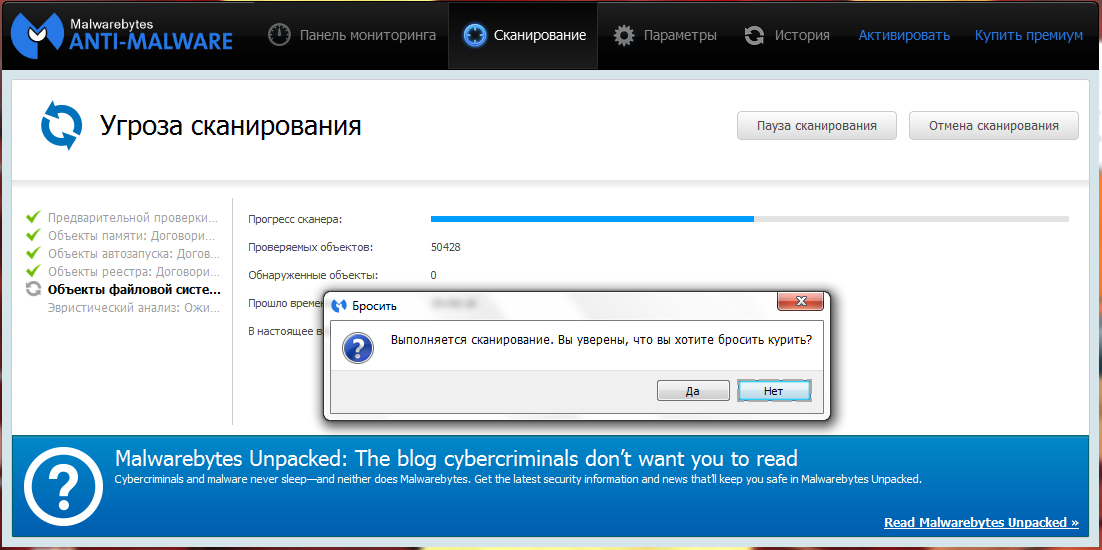Select Объекты файловой системы step text

point(134,289)
